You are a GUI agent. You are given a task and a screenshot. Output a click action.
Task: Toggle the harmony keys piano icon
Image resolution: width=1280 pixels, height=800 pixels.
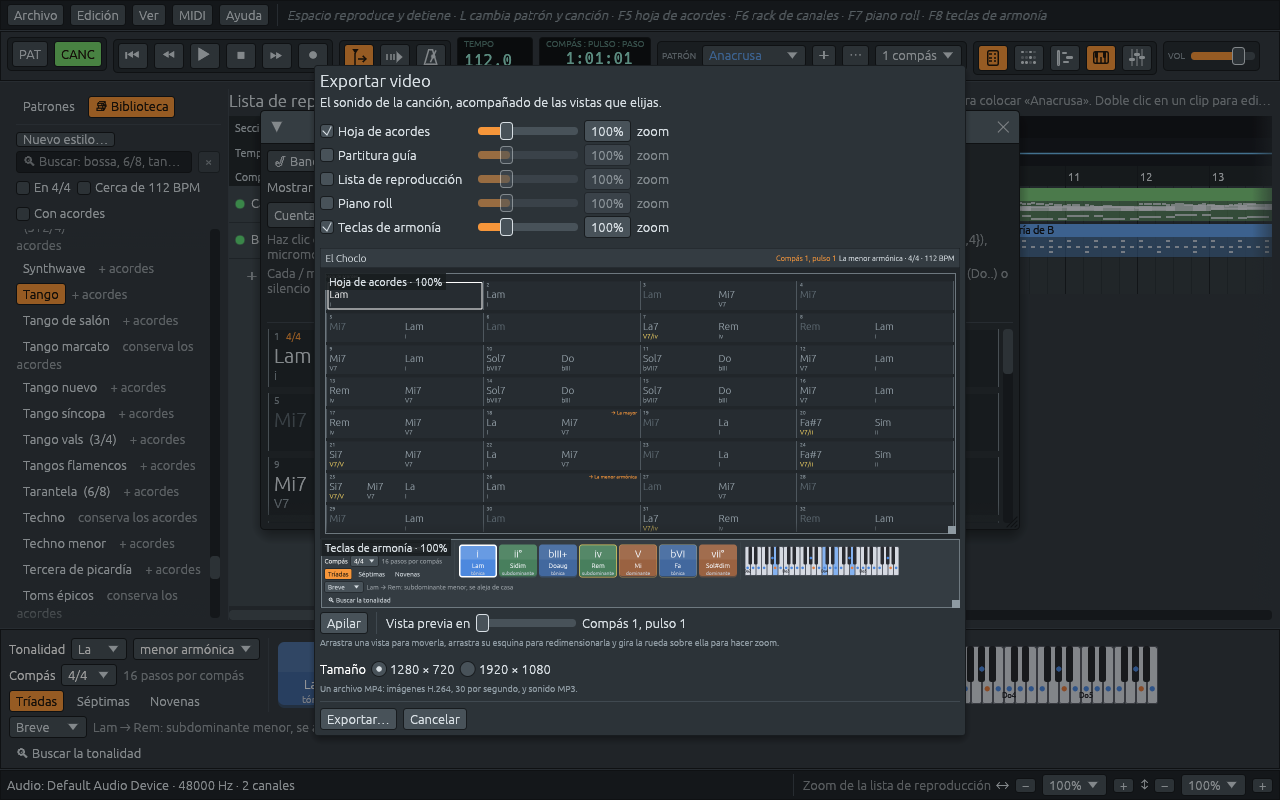[1100, 57]
